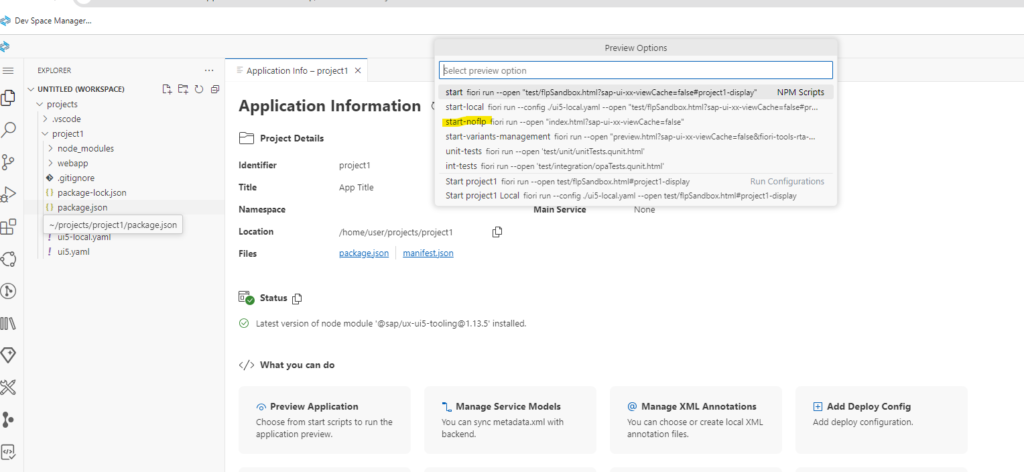The width and height of the screenshot is (1024, 472).
Task: Focus the Select preview option input
Action: click(x=636, y=70)
